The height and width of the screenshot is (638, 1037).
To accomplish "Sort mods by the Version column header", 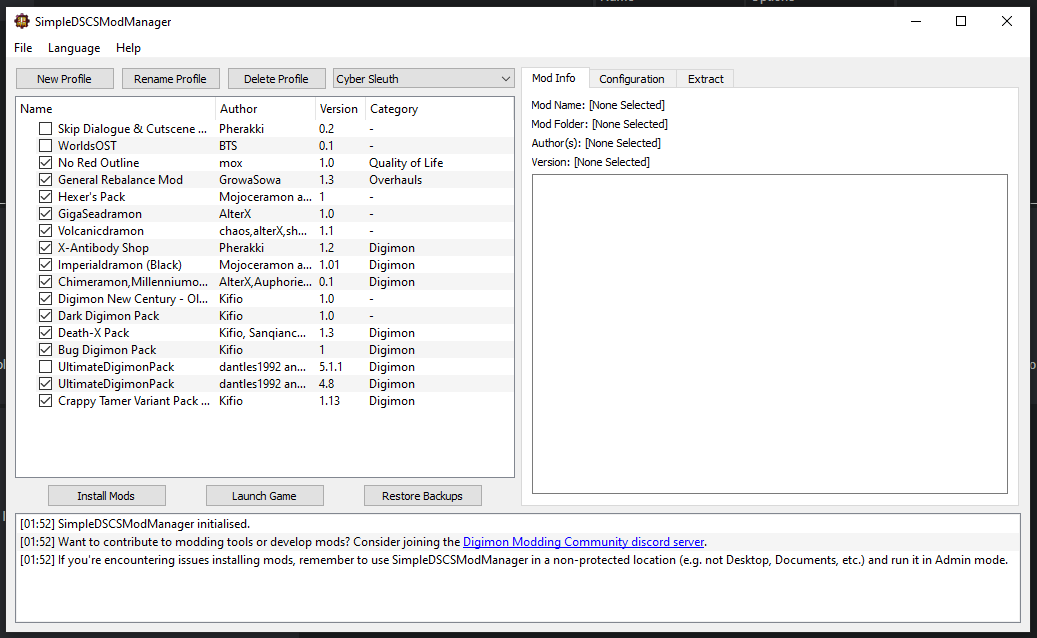I will 340,108.
